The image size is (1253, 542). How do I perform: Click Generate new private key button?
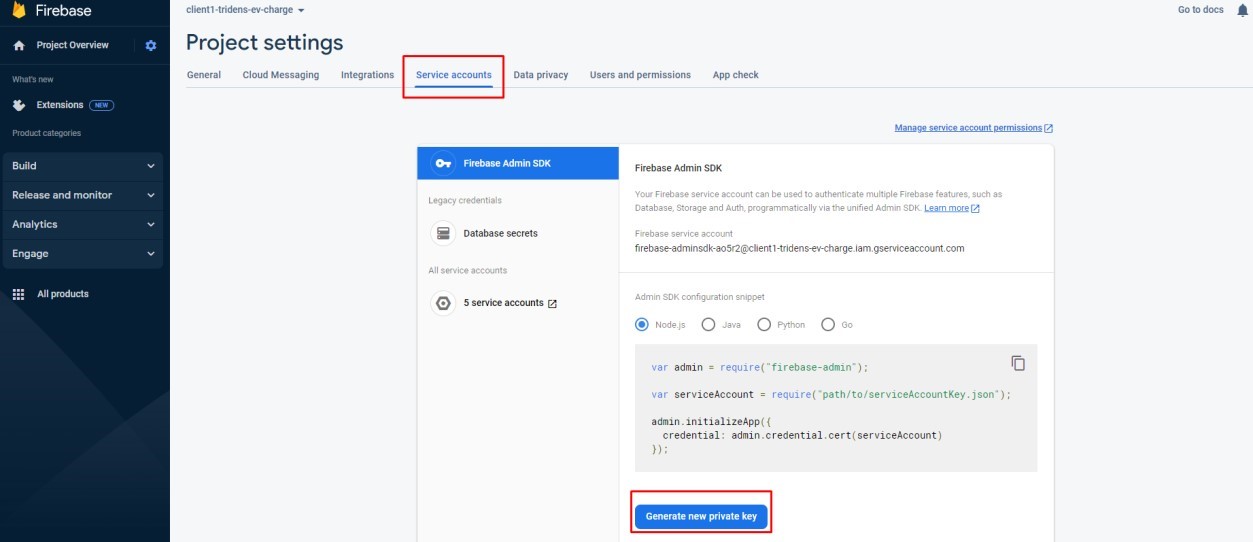pos(701,516)
